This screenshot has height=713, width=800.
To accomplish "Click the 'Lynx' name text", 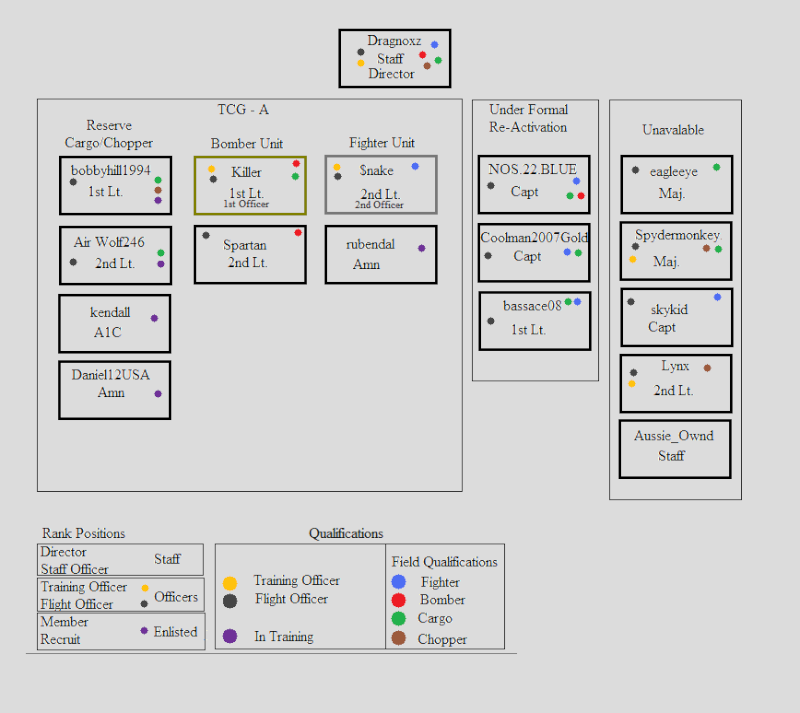I will [675, 366].
